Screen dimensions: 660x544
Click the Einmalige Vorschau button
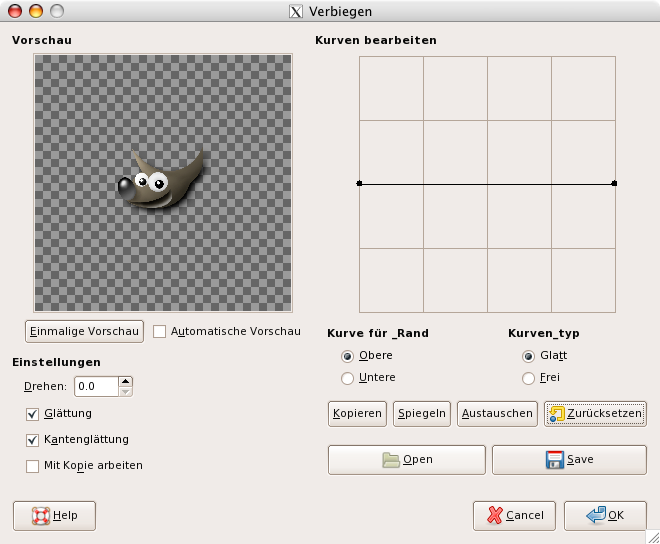coord(85,331)
